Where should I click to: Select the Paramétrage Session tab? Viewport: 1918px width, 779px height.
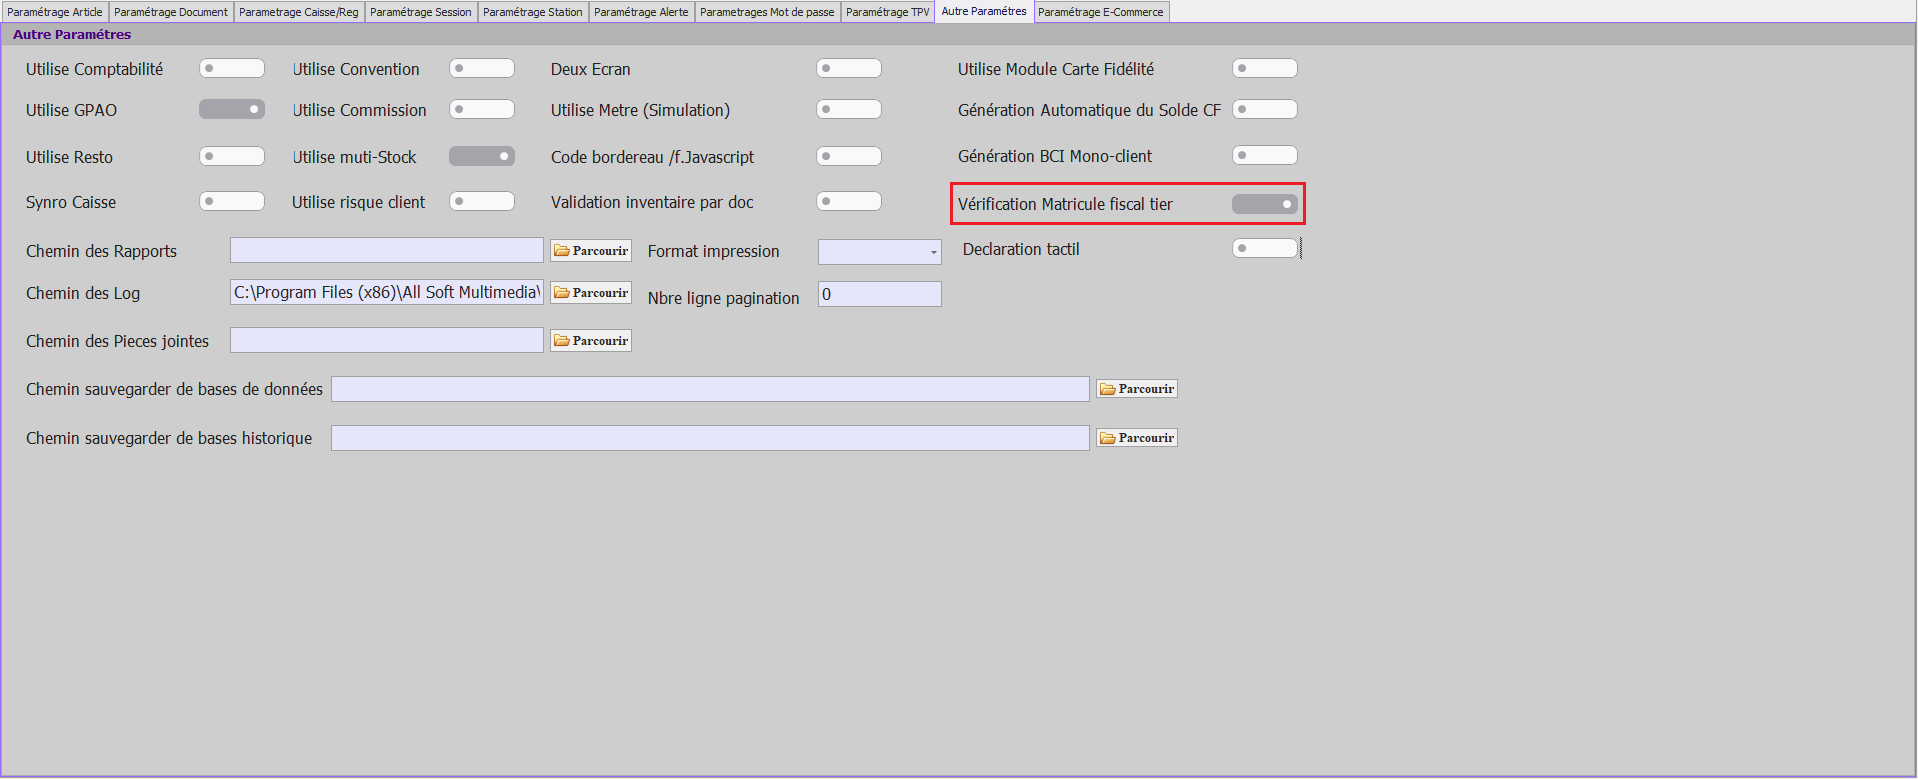[421, 12]
